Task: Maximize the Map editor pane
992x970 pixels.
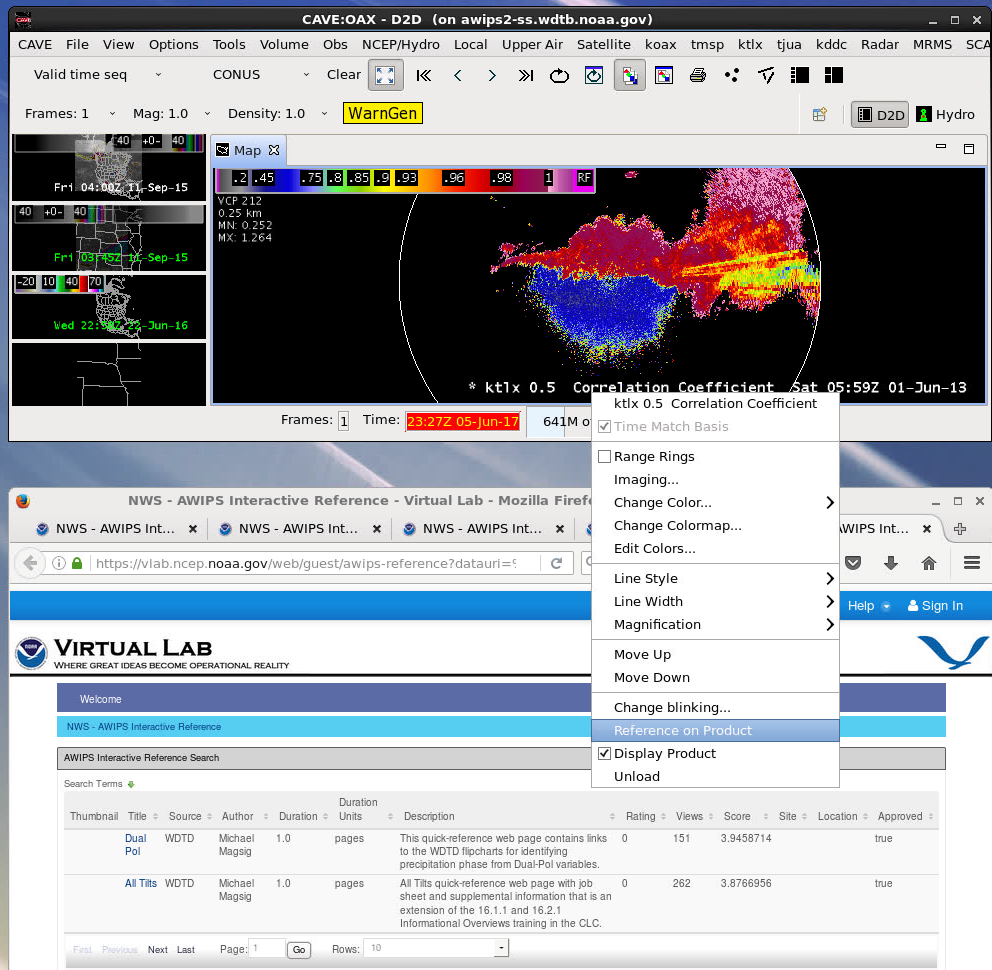Action: (969, 149)
